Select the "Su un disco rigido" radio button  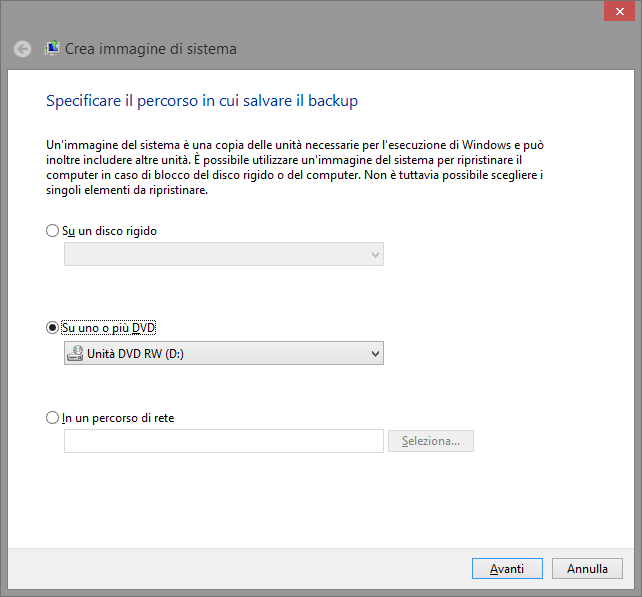coord(53,231)
